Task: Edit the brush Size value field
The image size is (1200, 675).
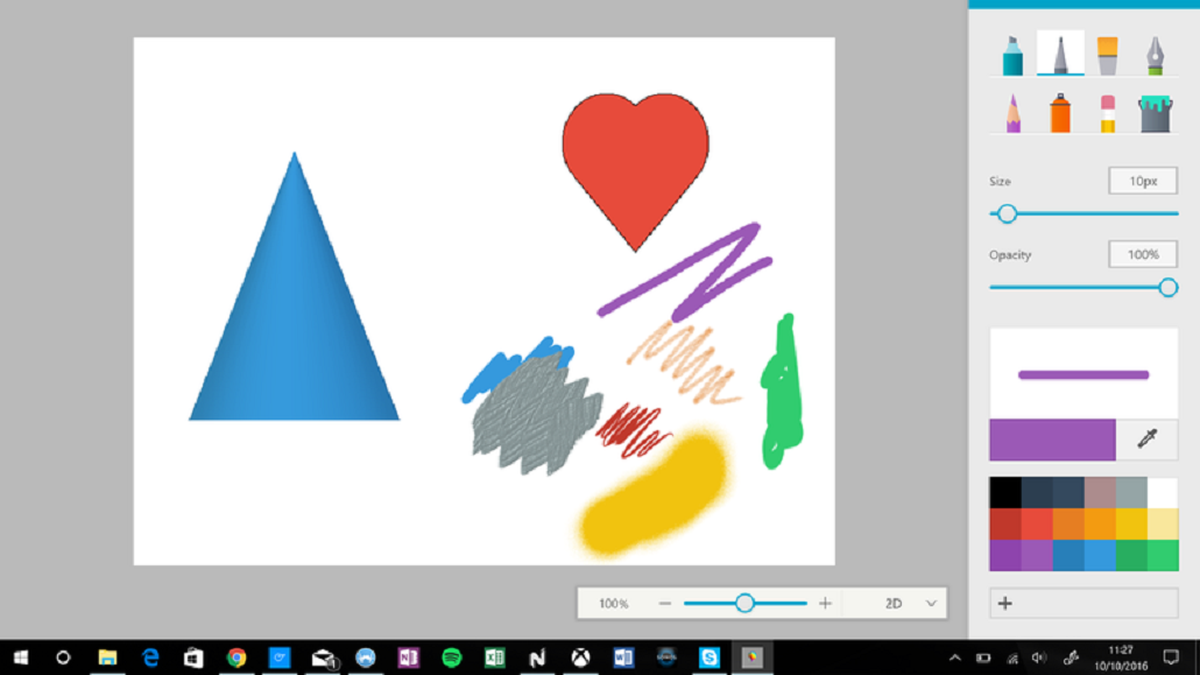Action: (x=1142, y=181)
